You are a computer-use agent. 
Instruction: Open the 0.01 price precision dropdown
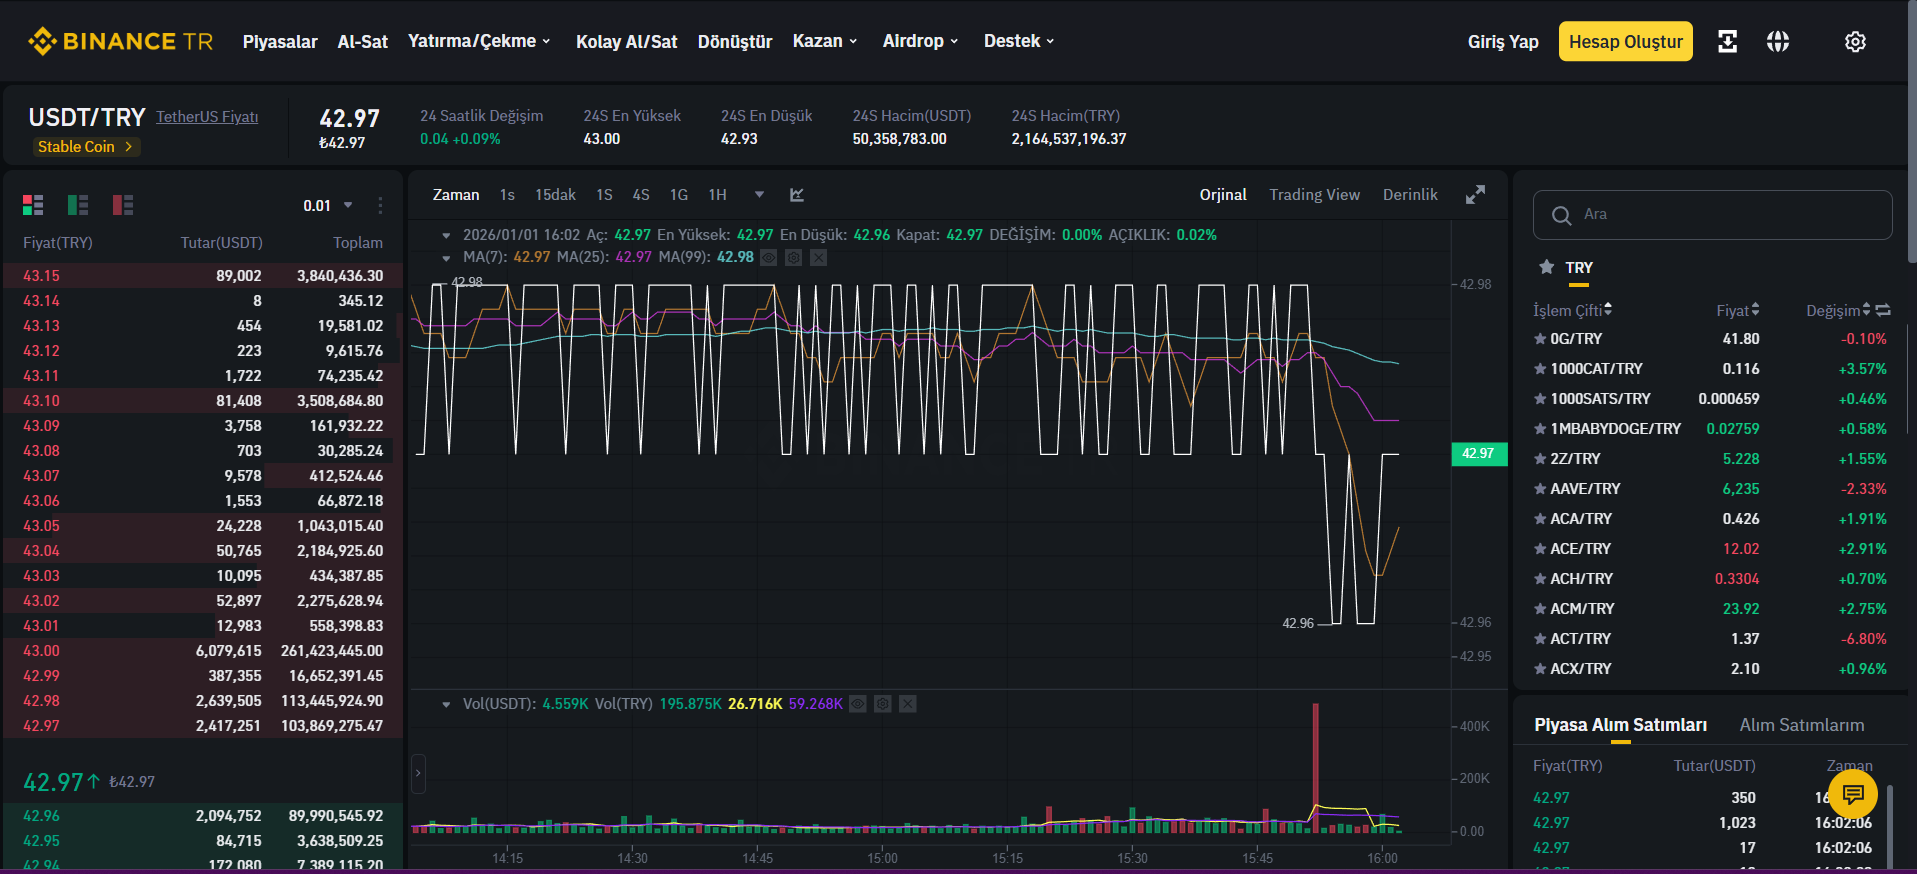click(x=328, y=205)
